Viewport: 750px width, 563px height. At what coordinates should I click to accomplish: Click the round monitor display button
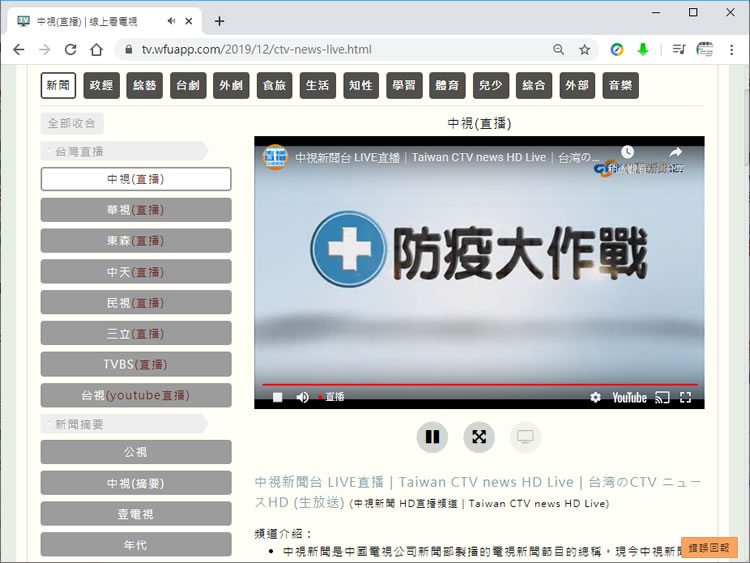tap(525, 437)
